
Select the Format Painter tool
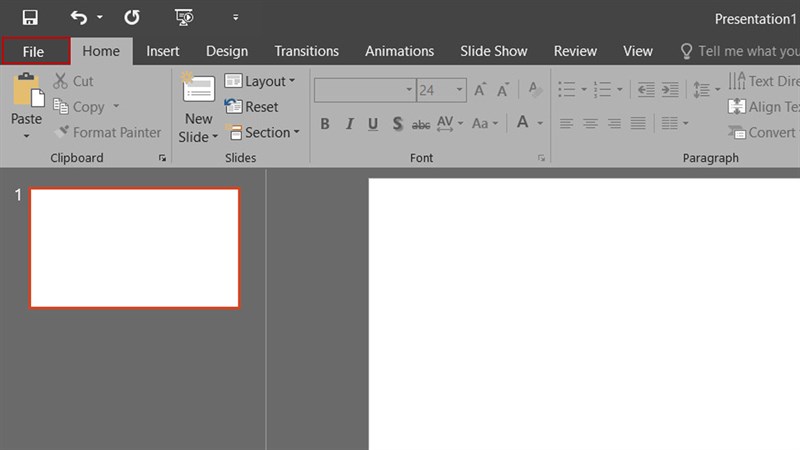coord(107,132)
